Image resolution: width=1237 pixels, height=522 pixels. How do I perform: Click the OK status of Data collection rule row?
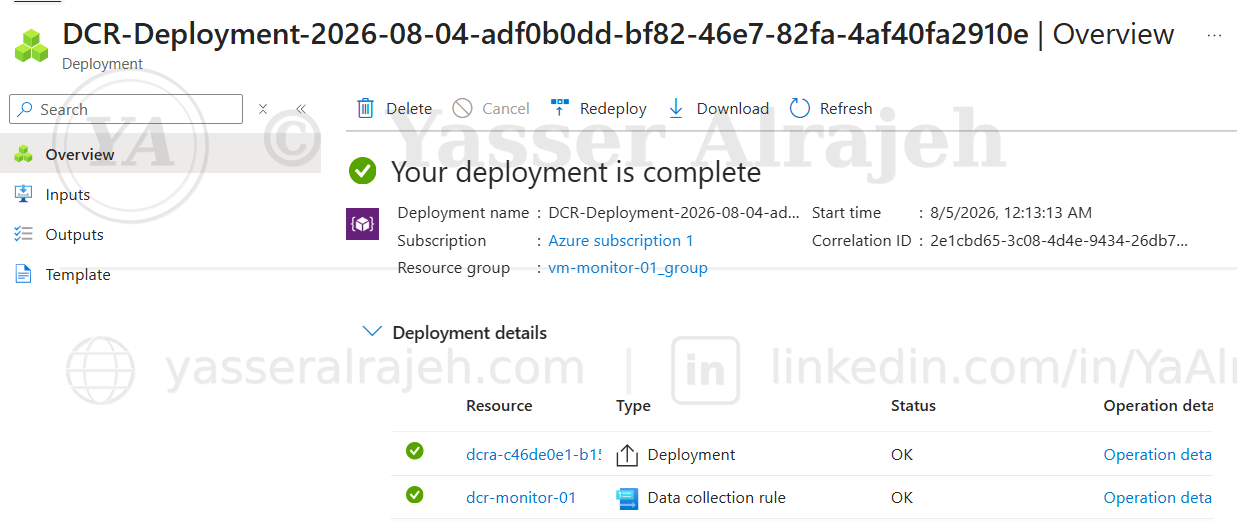(902, 497)
